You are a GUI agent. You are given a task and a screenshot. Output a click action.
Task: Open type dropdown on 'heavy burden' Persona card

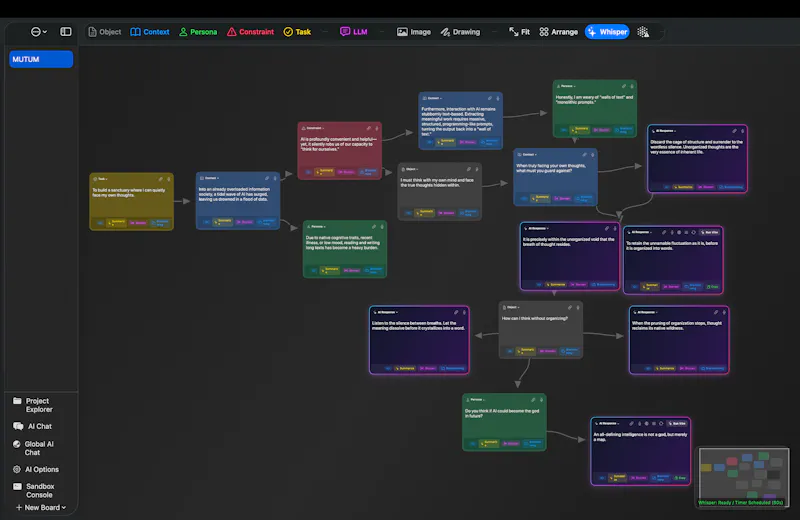316,227
